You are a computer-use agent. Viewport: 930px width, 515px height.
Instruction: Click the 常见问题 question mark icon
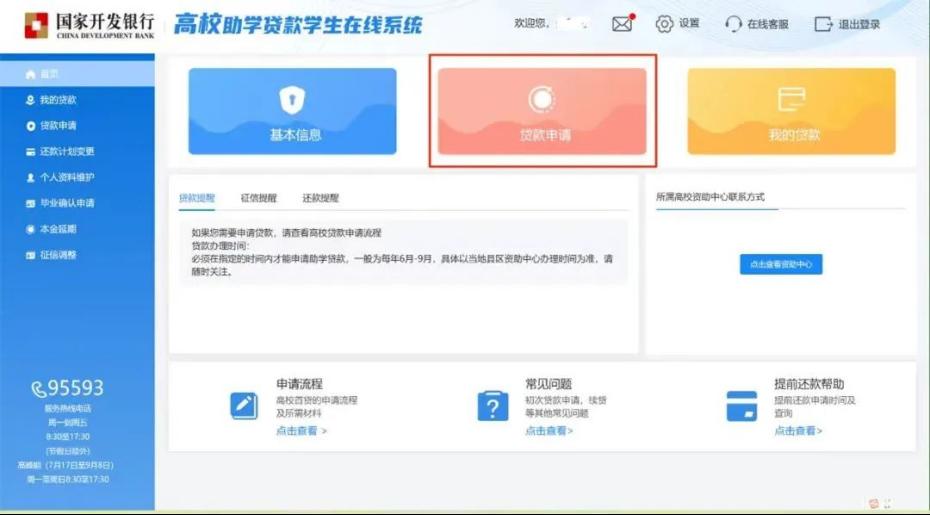point(493,406)
